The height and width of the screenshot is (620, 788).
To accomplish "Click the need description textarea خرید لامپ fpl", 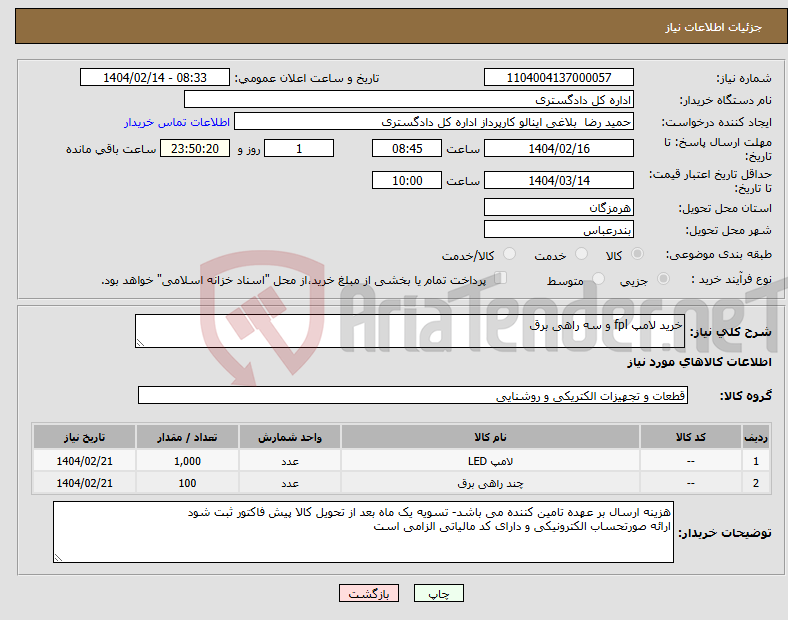I will (x=410, y=331).
